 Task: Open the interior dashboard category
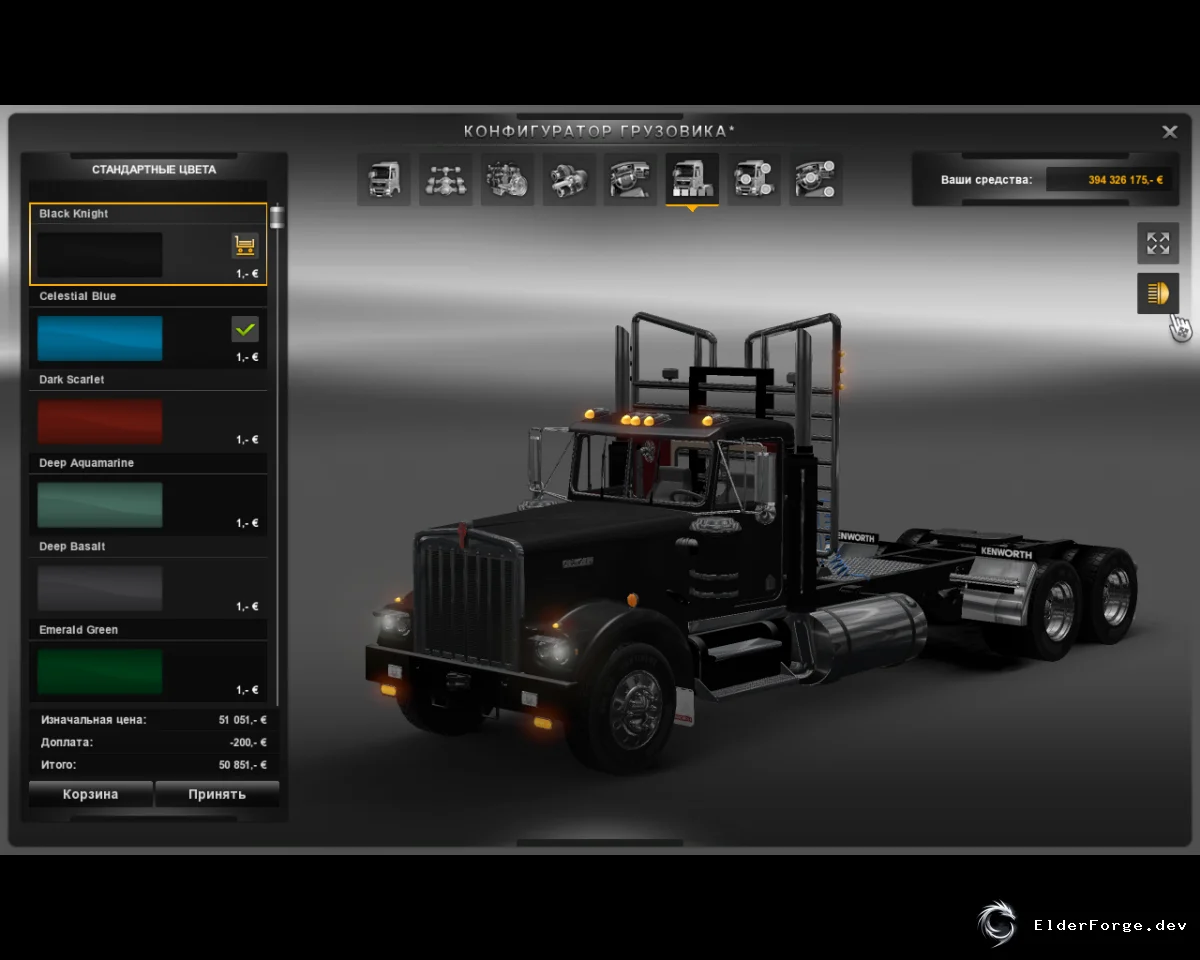point(631,180)
